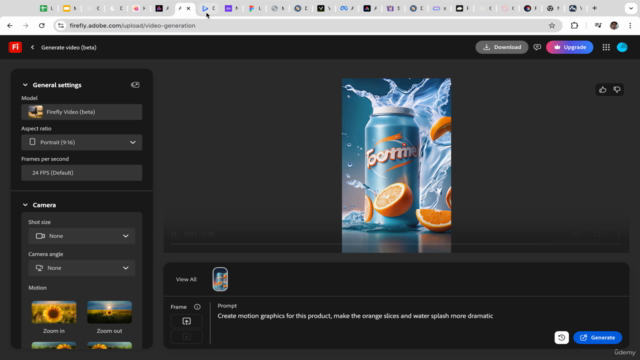The width and height of the screenshot is (640, 360).
Task: Like the video with thumbs up
Action: [x=602, y=90]
